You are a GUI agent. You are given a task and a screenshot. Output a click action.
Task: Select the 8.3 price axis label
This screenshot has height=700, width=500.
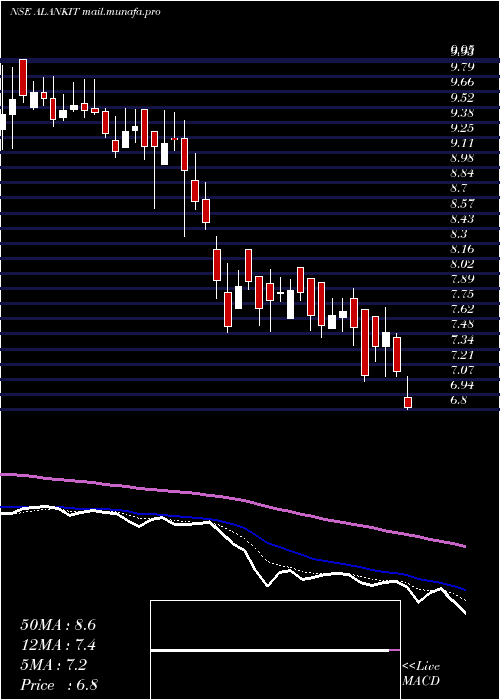459,234
